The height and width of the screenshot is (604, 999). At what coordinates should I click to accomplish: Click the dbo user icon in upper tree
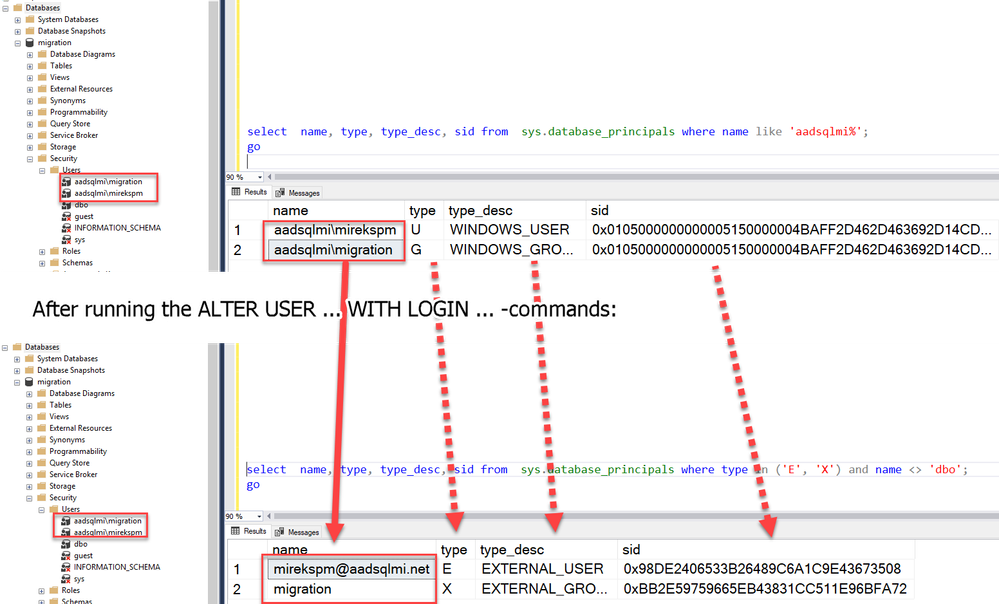[x=66, y=205]
